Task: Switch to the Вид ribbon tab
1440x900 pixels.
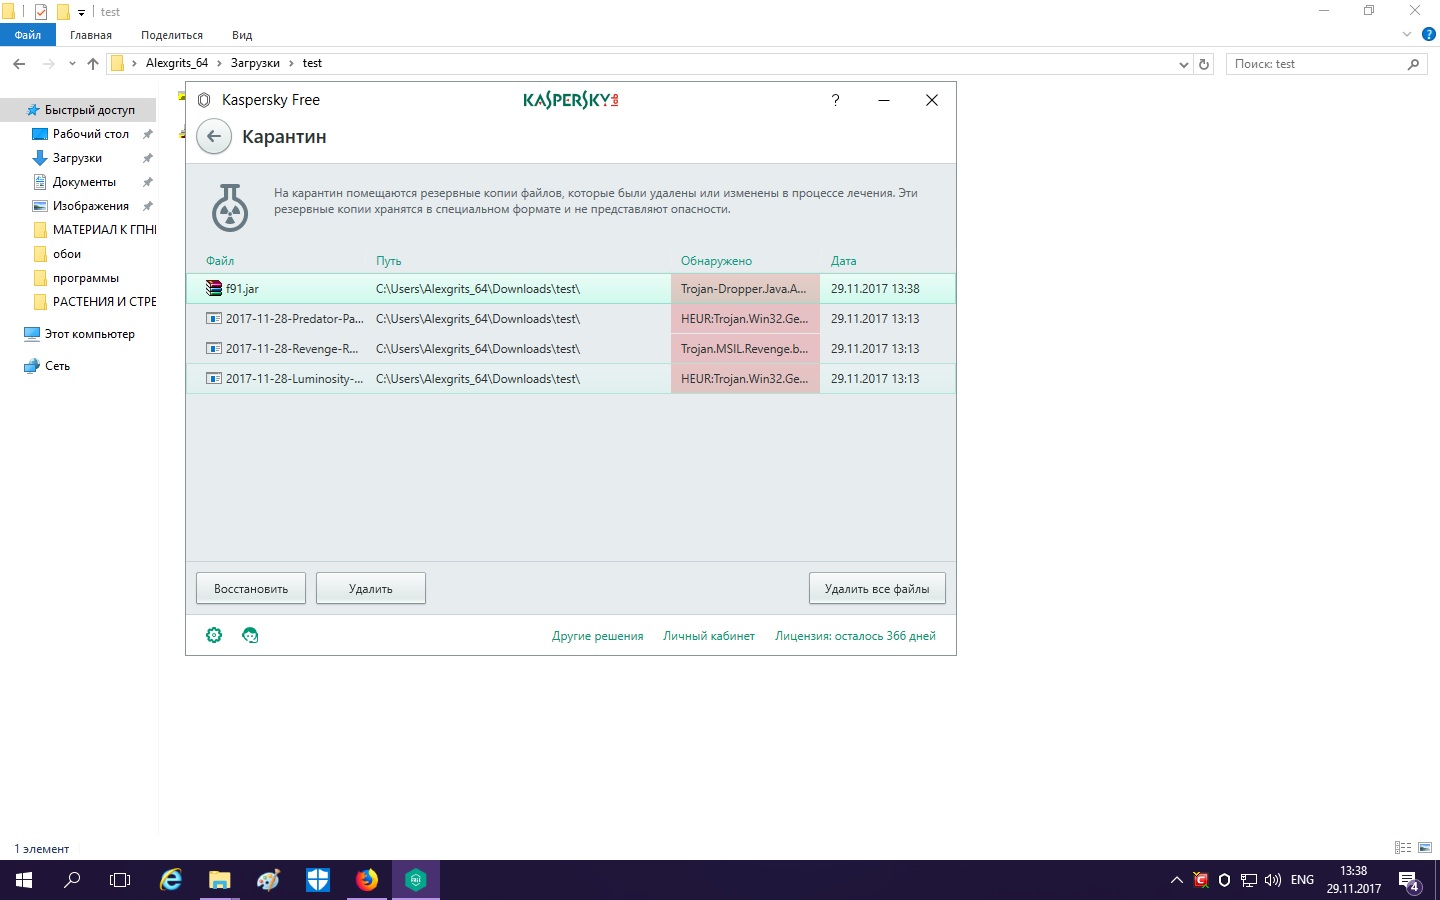Action: coord(242,35)
